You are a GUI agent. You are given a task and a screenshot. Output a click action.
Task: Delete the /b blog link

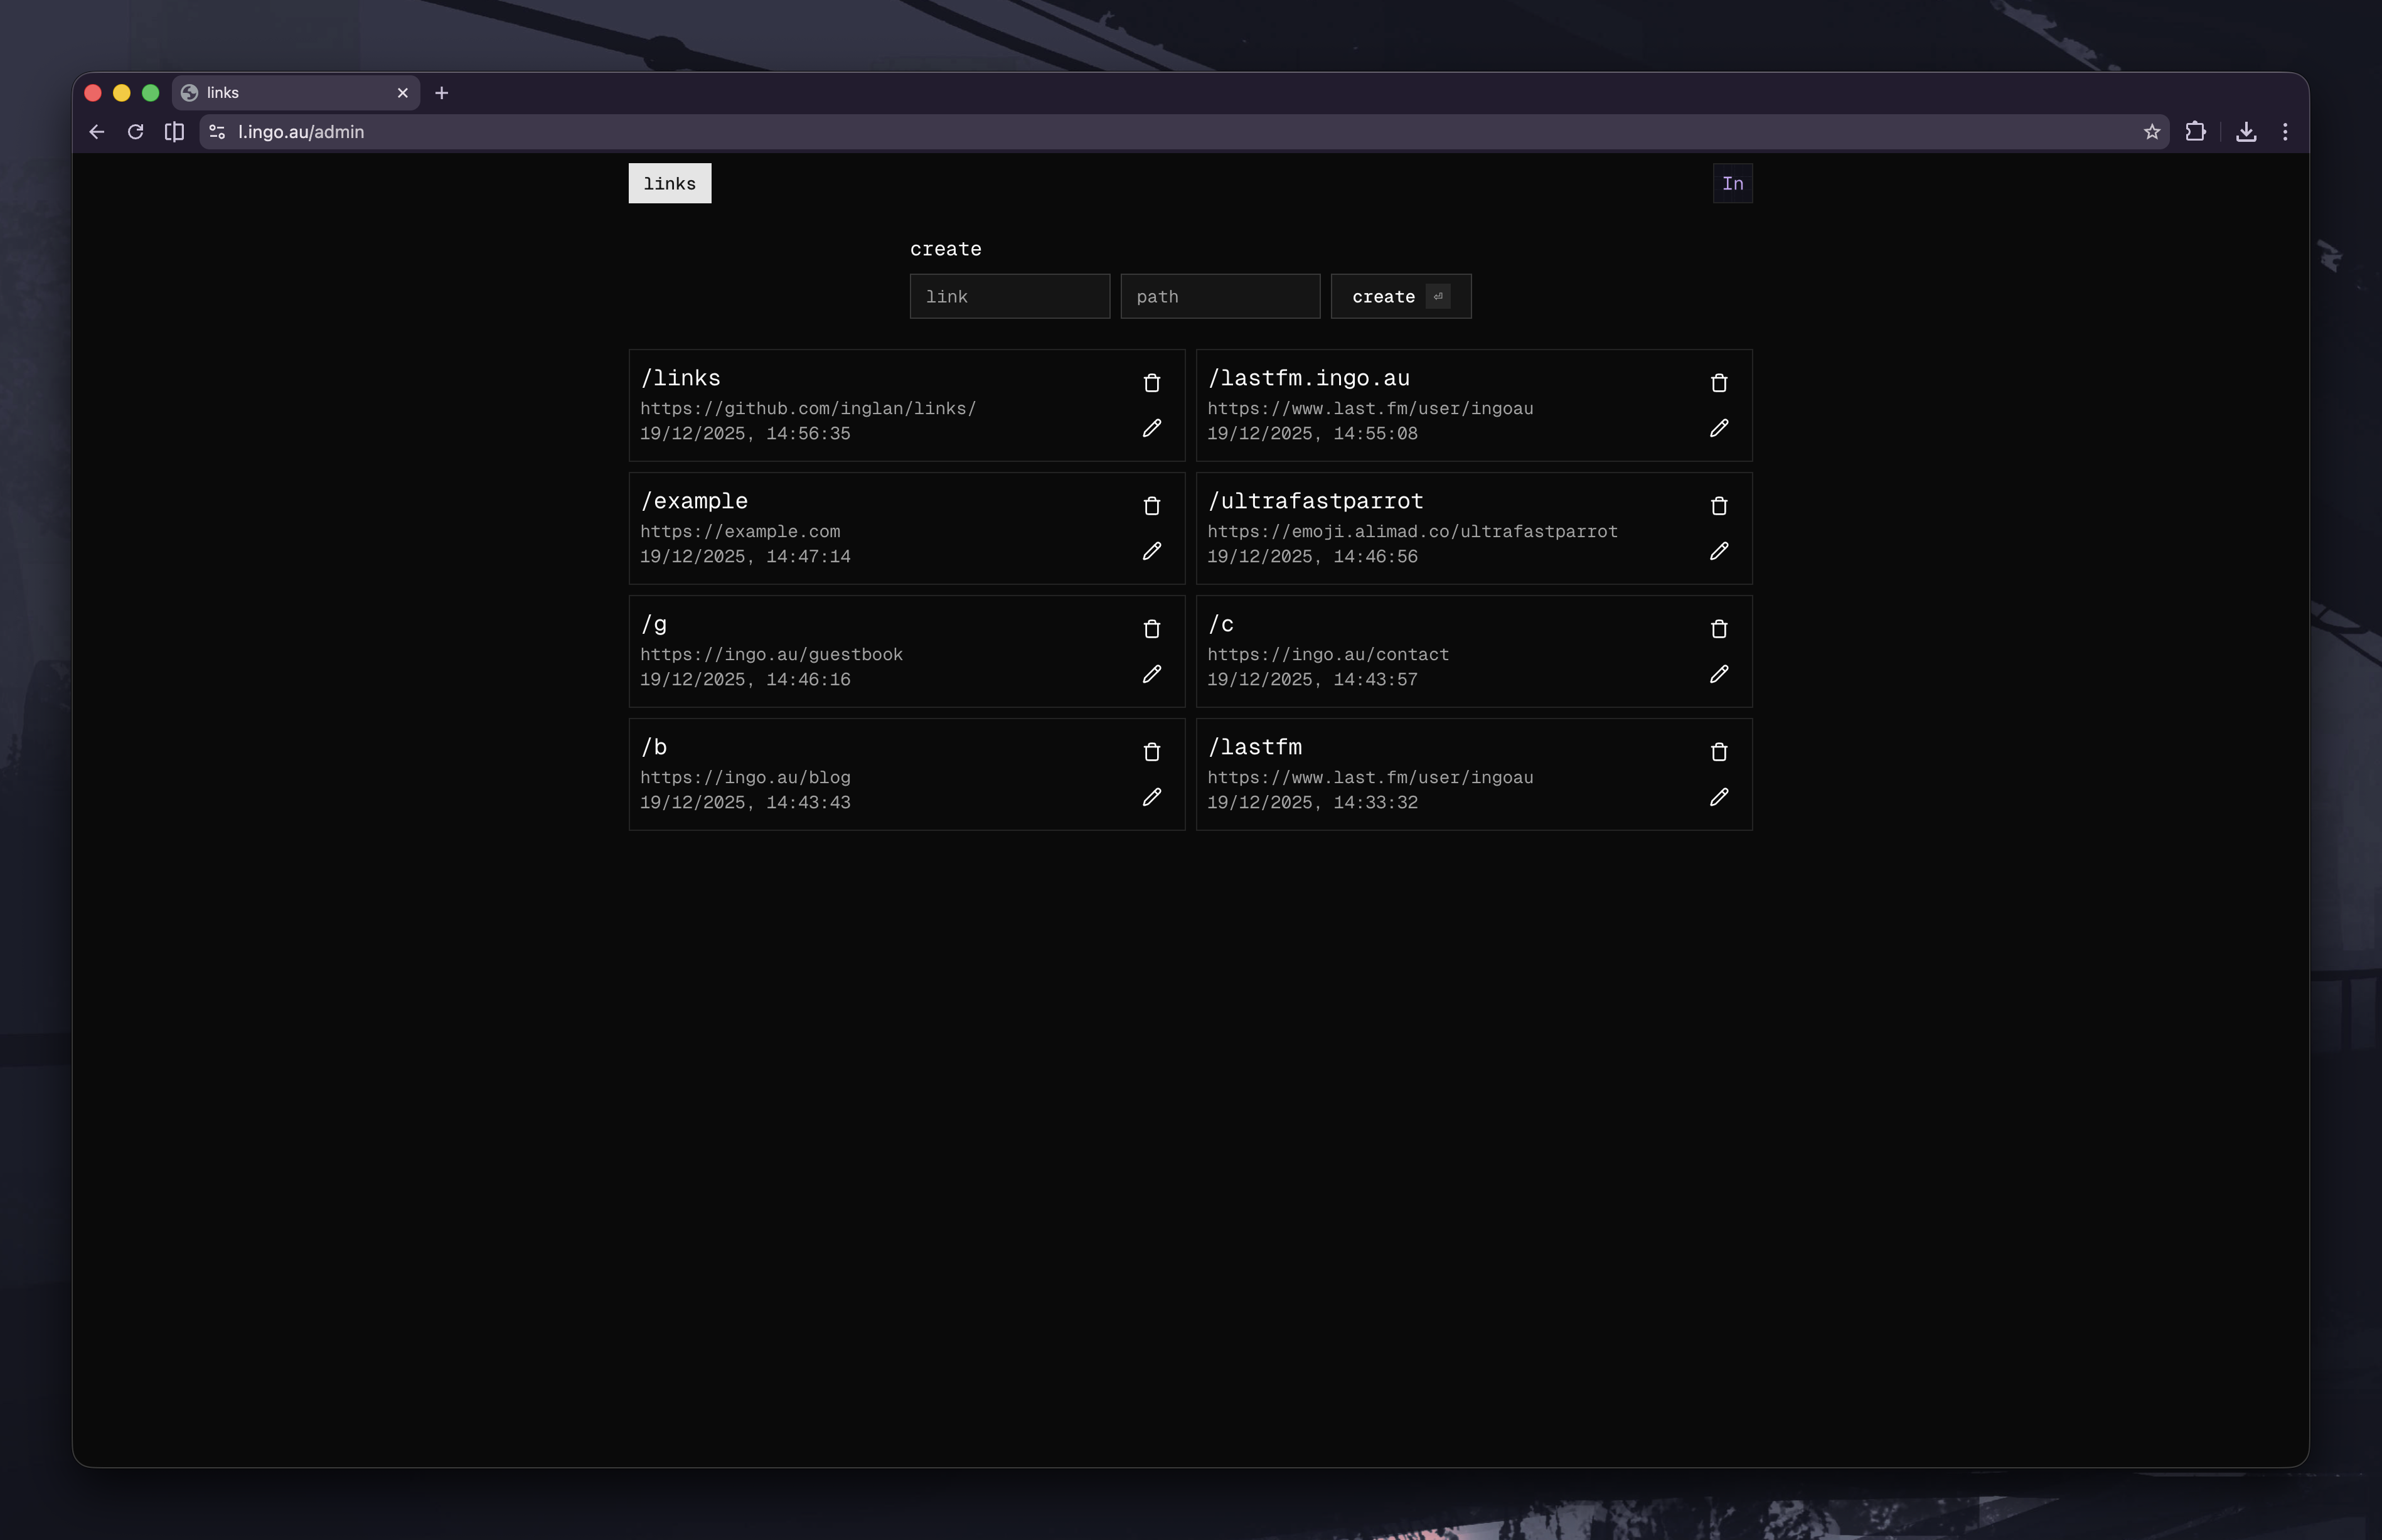point(1151,752)
